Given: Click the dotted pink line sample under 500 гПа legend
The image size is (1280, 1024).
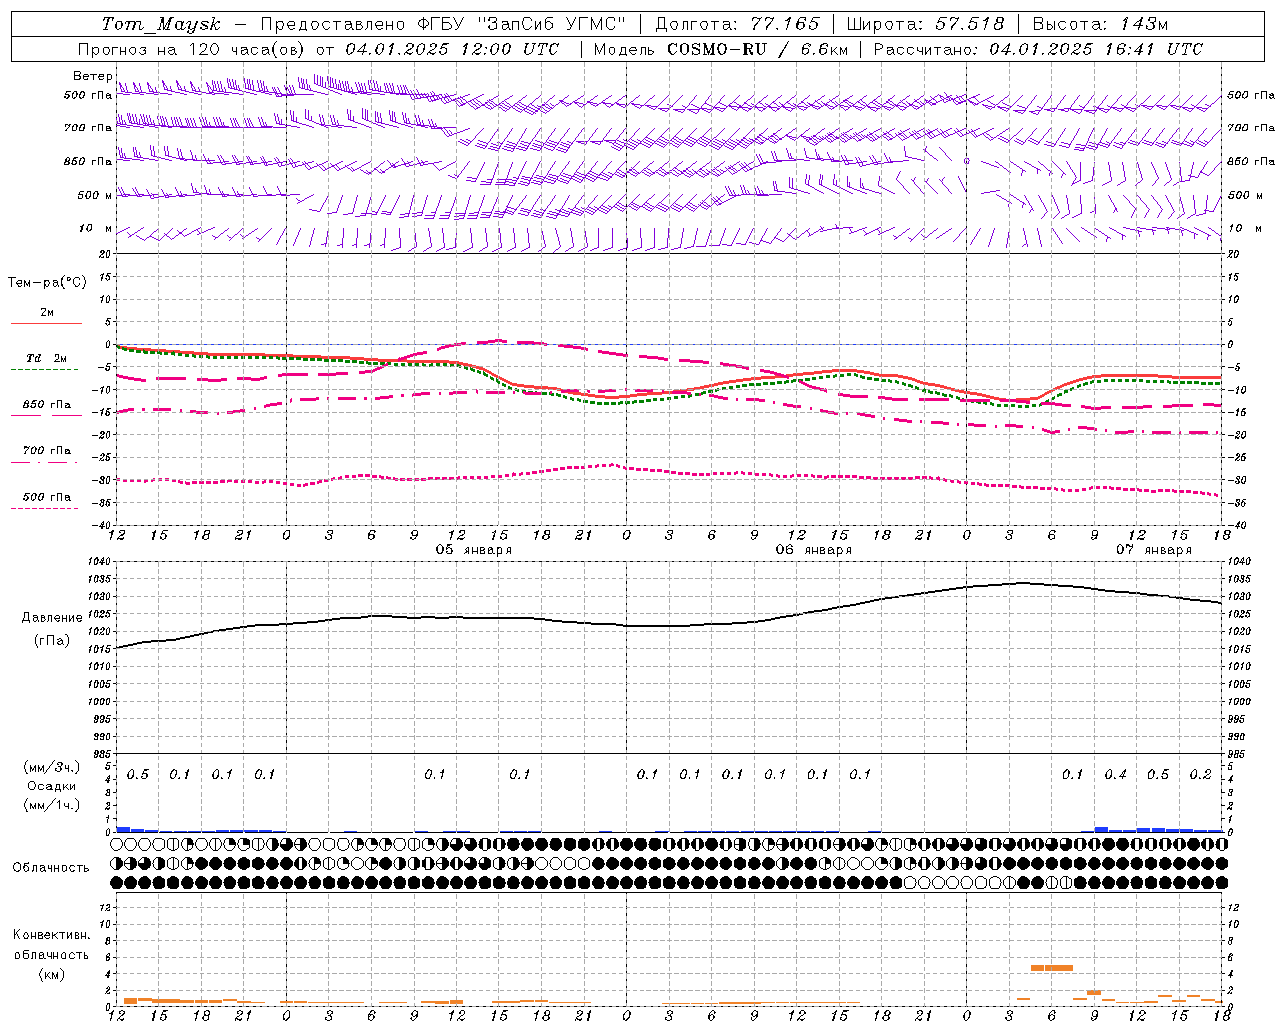Looking at the screenshot, I should click(45, 509).
